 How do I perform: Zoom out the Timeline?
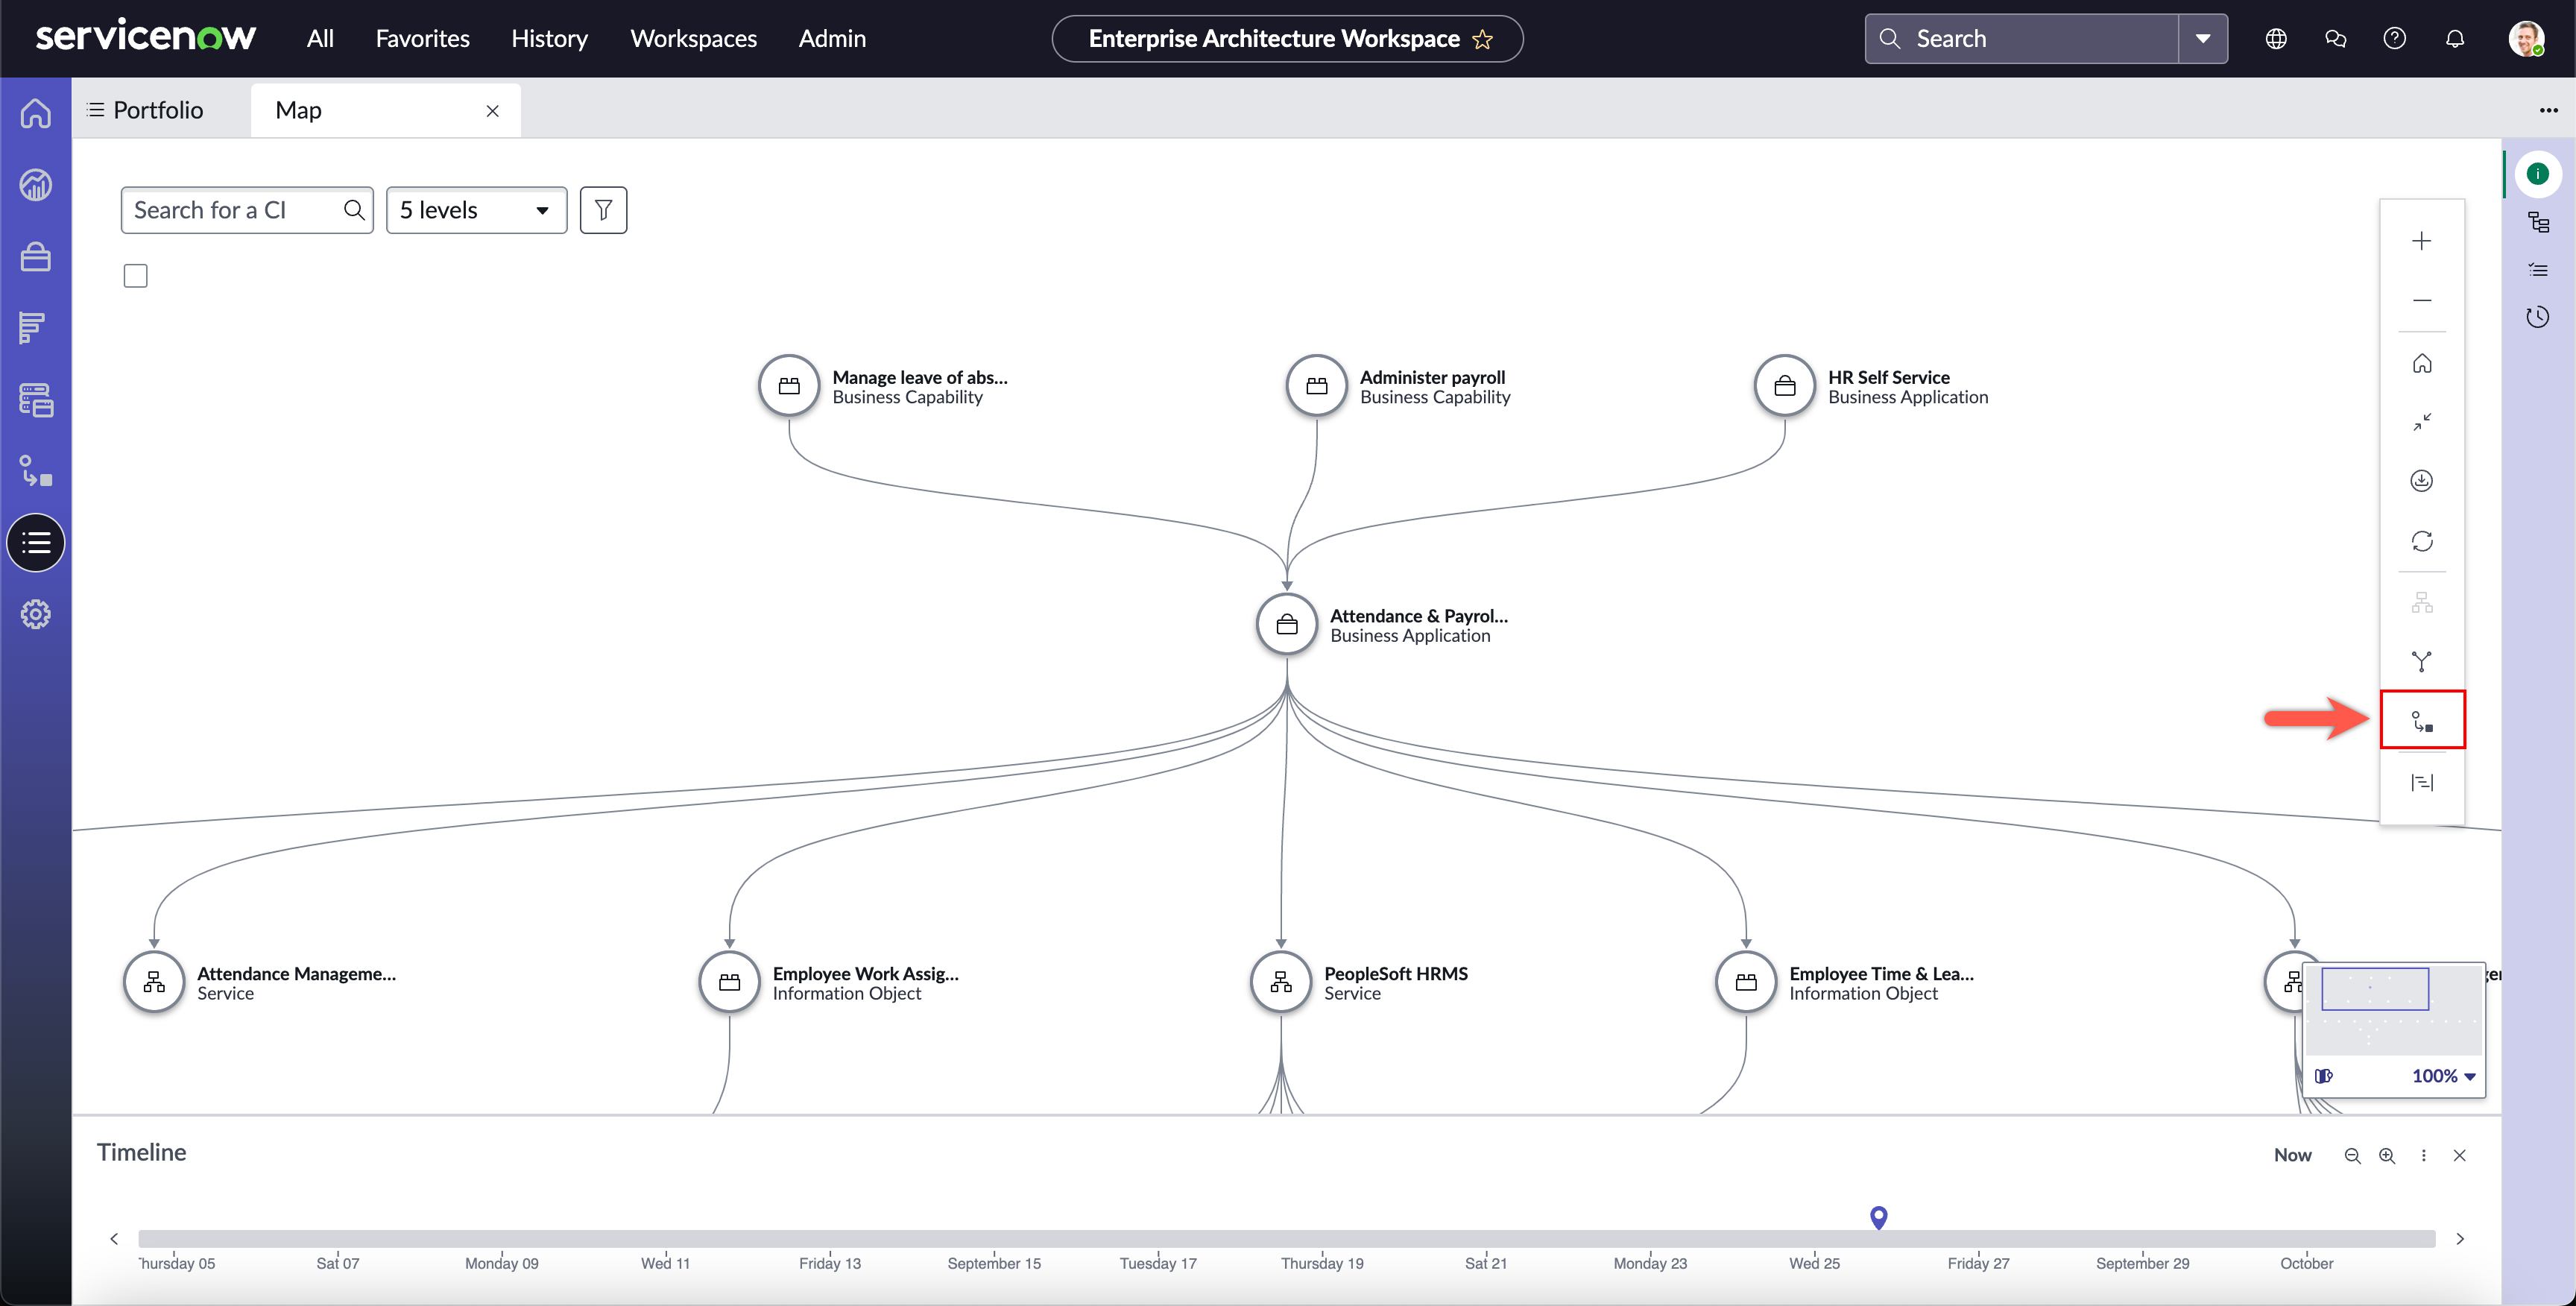(x=2352, y=1155)
